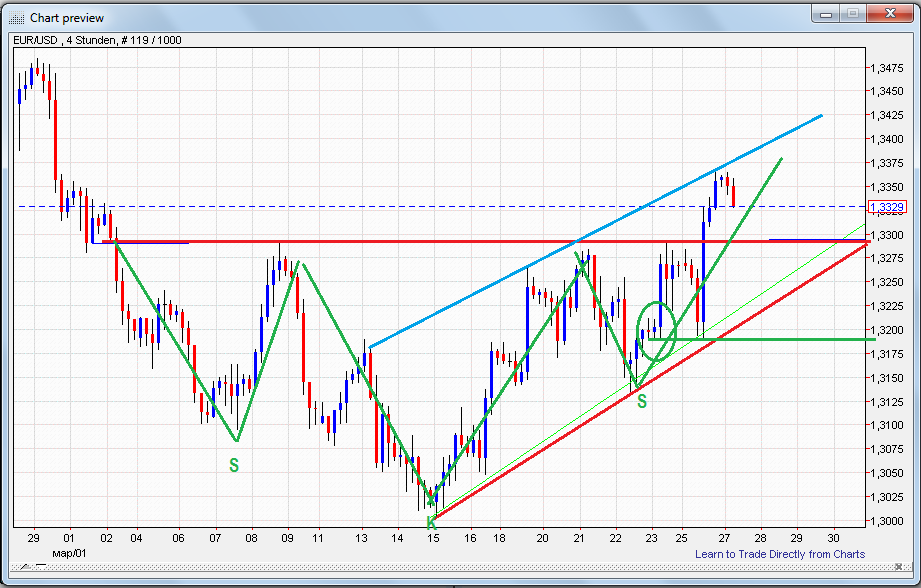Click the 1,3125 price axis label
The image size is (921, 588).
pyautogui.click(x=887, y=402)
